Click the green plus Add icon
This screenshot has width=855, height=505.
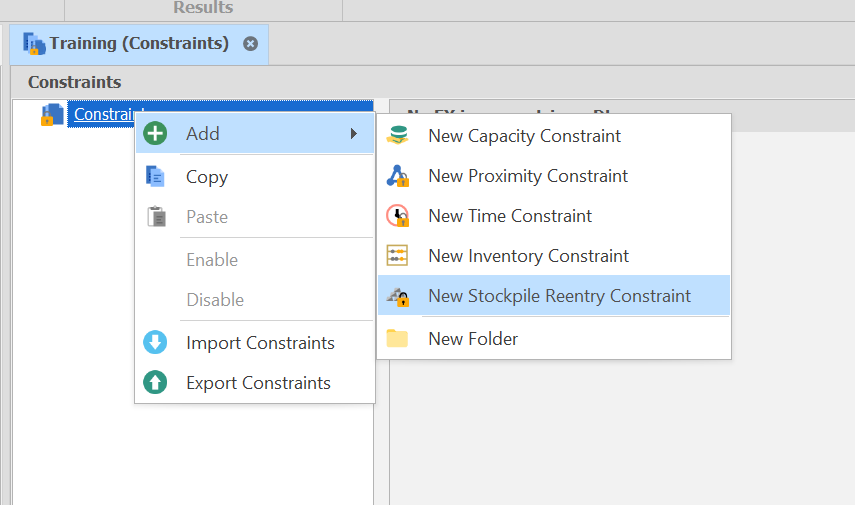point(156,134)
